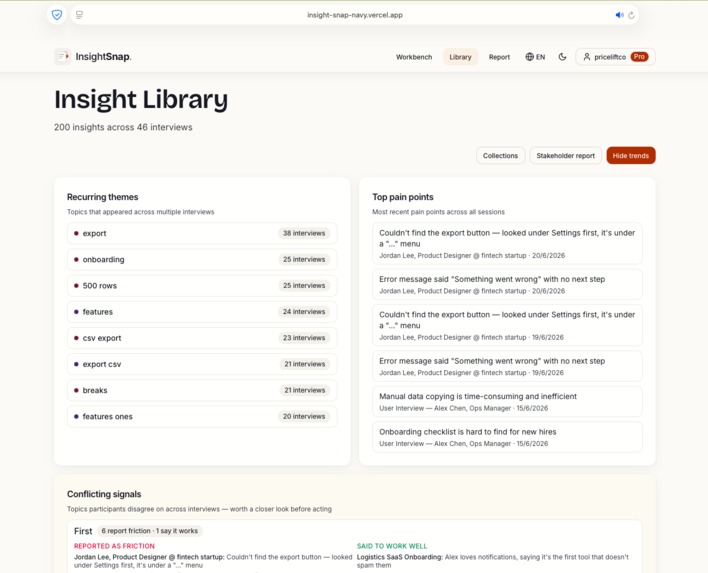Viewport: 708px width, 573px height.
Task: Select the breaks theme row
Action: point(202,391)
